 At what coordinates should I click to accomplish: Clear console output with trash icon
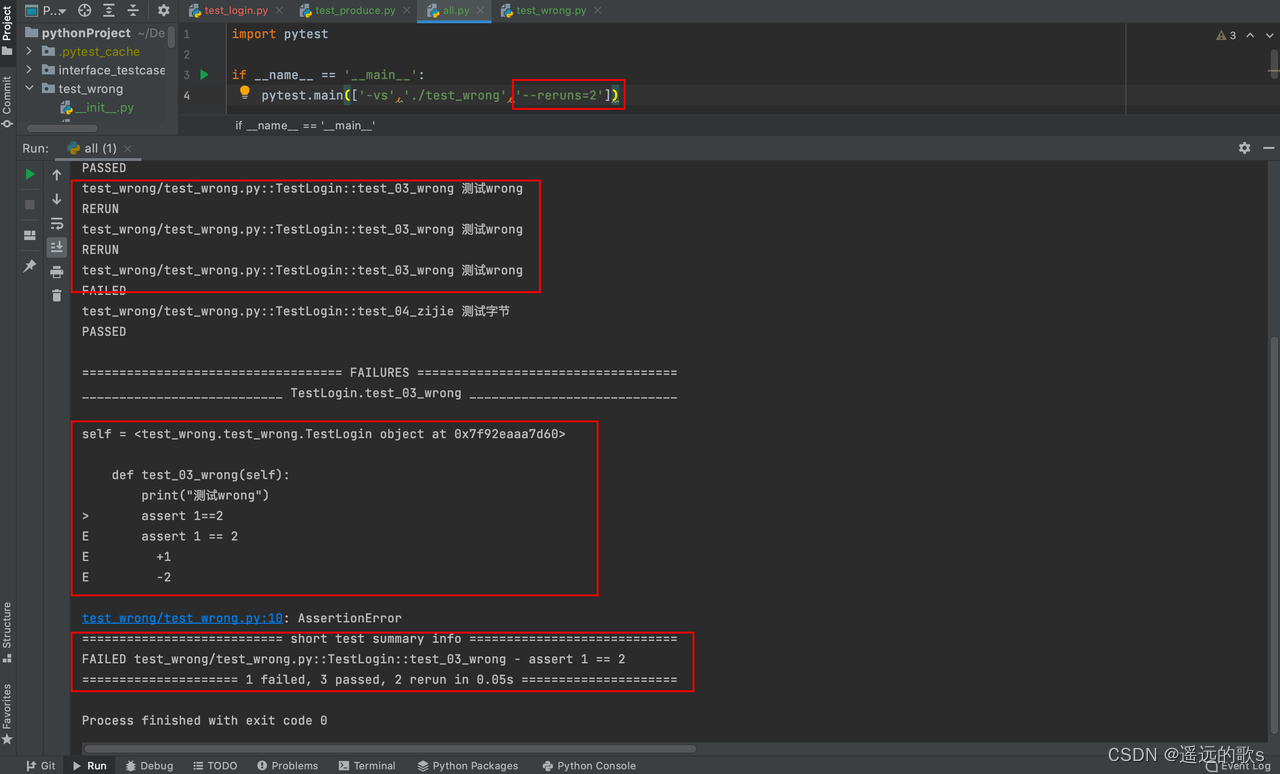coord(57,295)
